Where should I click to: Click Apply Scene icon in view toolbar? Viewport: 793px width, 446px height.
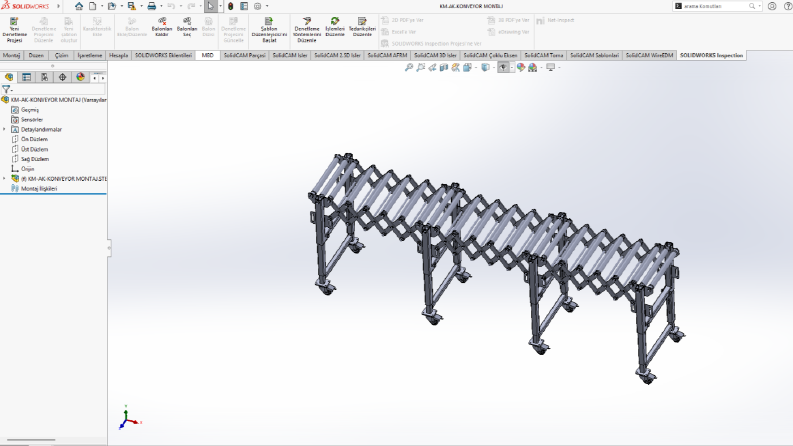tap(533, 67)
